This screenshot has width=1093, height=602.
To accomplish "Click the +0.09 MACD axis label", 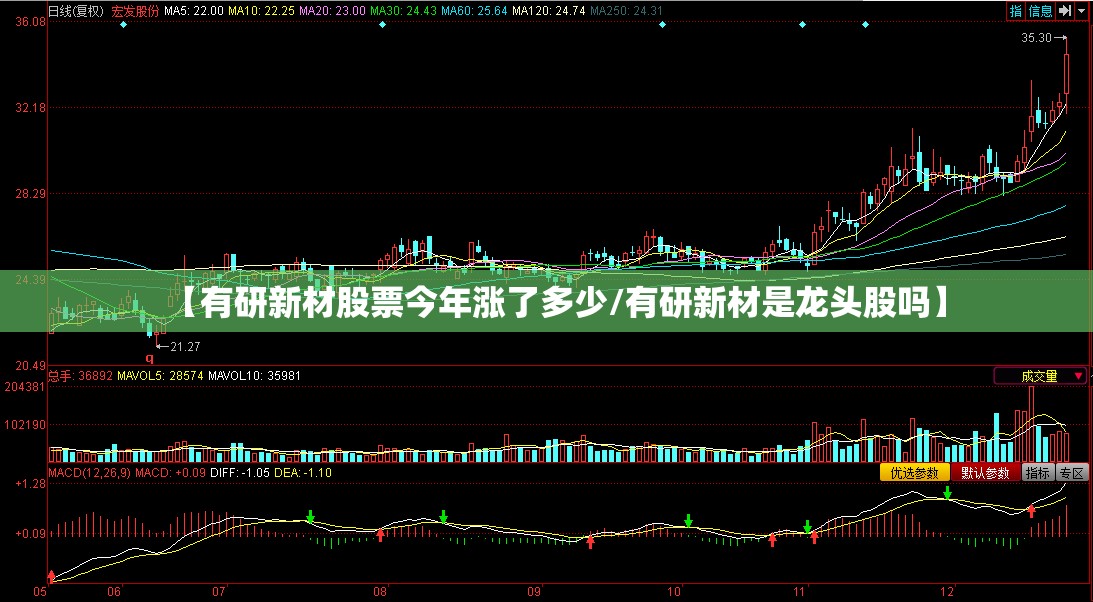I will pyautogui.click(x=30, y=534).
